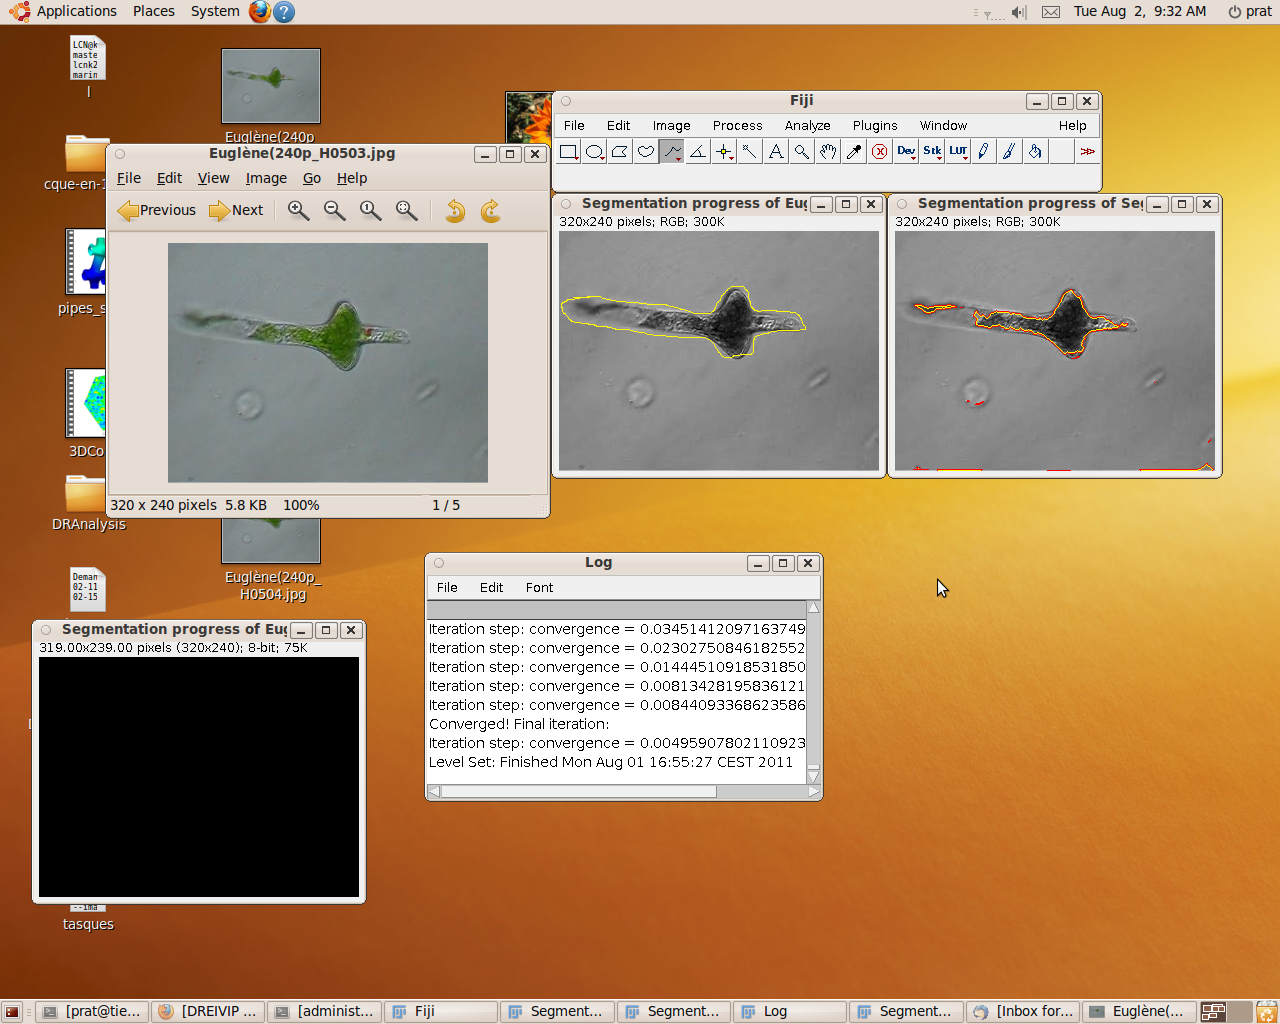This screenshot has height=1024, width=1280.
Task: Select the Oval selection tool
Action: coord(594,152)
